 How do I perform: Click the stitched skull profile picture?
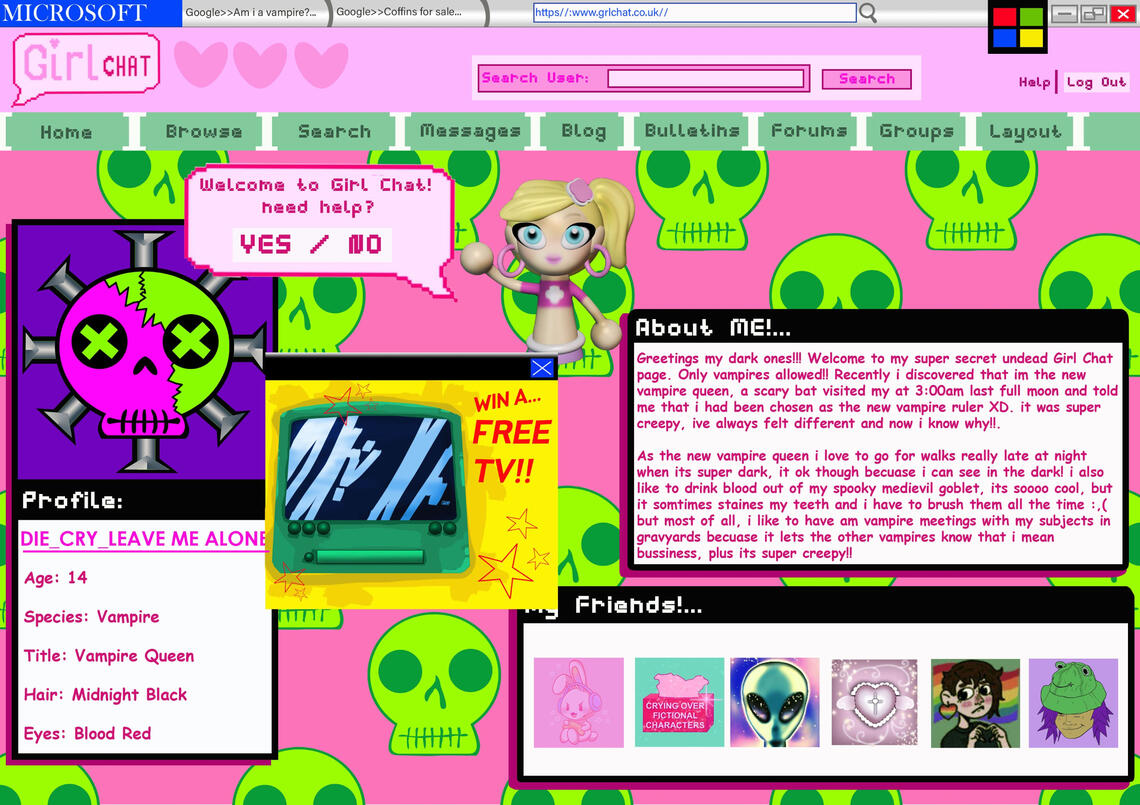click(x=143, y=350)
